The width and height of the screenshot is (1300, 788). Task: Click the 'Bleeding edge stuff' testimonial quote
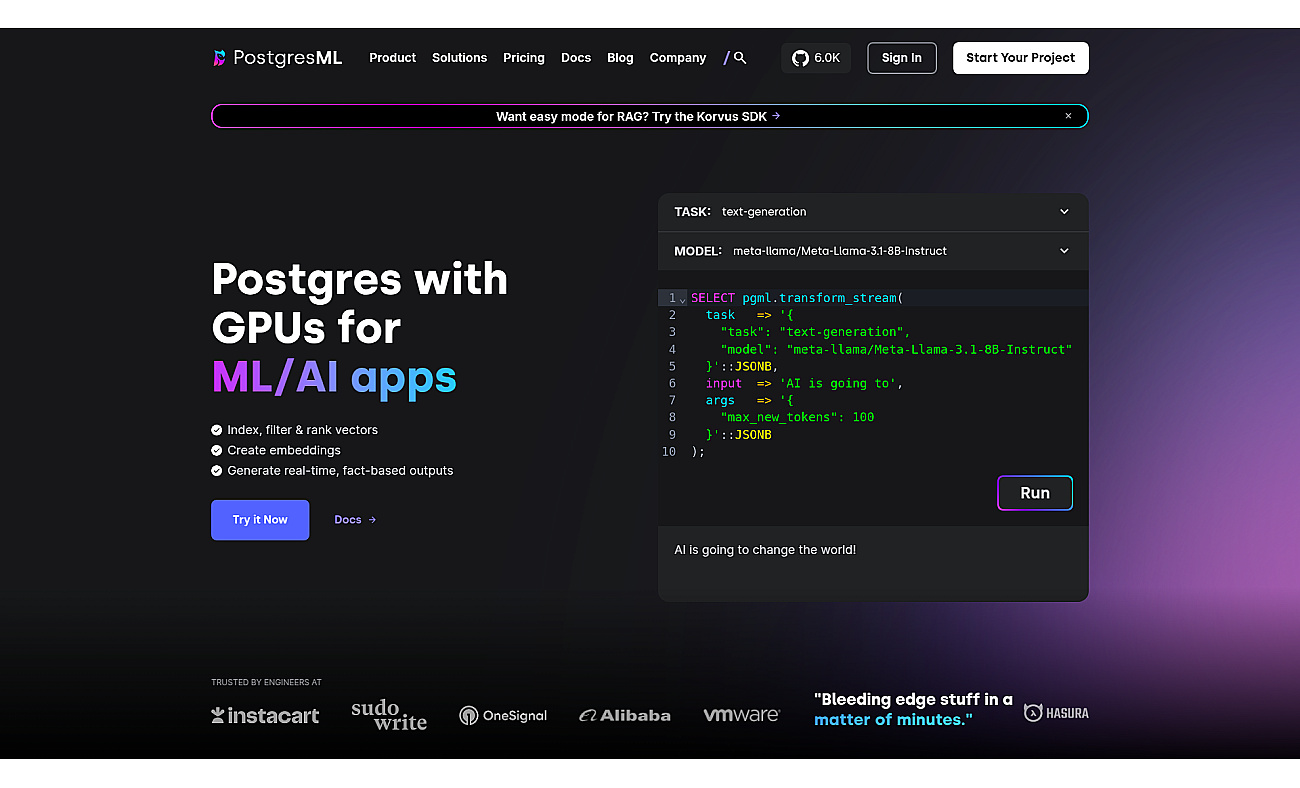(913, 709)
